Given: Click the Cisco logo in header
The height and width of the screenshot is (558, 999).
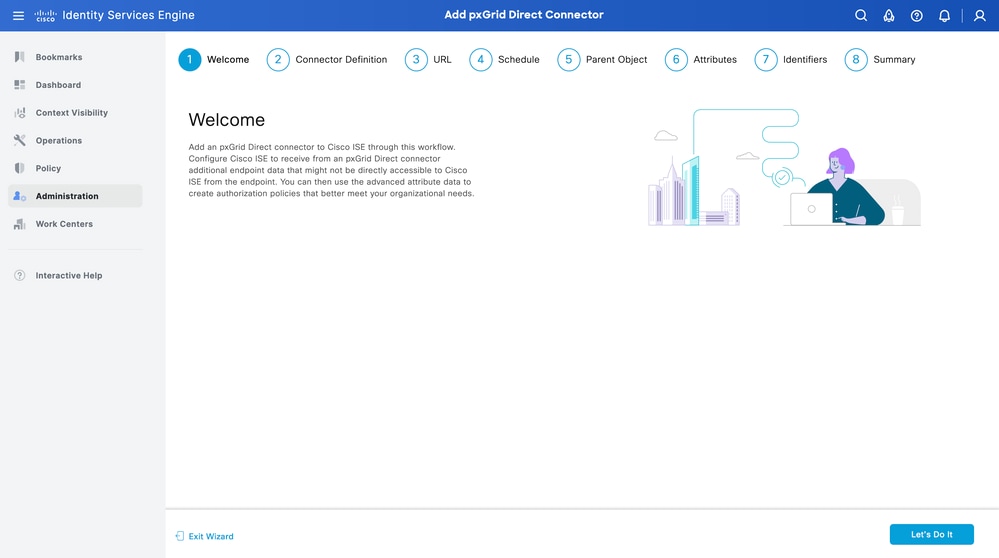Looking at the screenshot, I should coord(45,15).
